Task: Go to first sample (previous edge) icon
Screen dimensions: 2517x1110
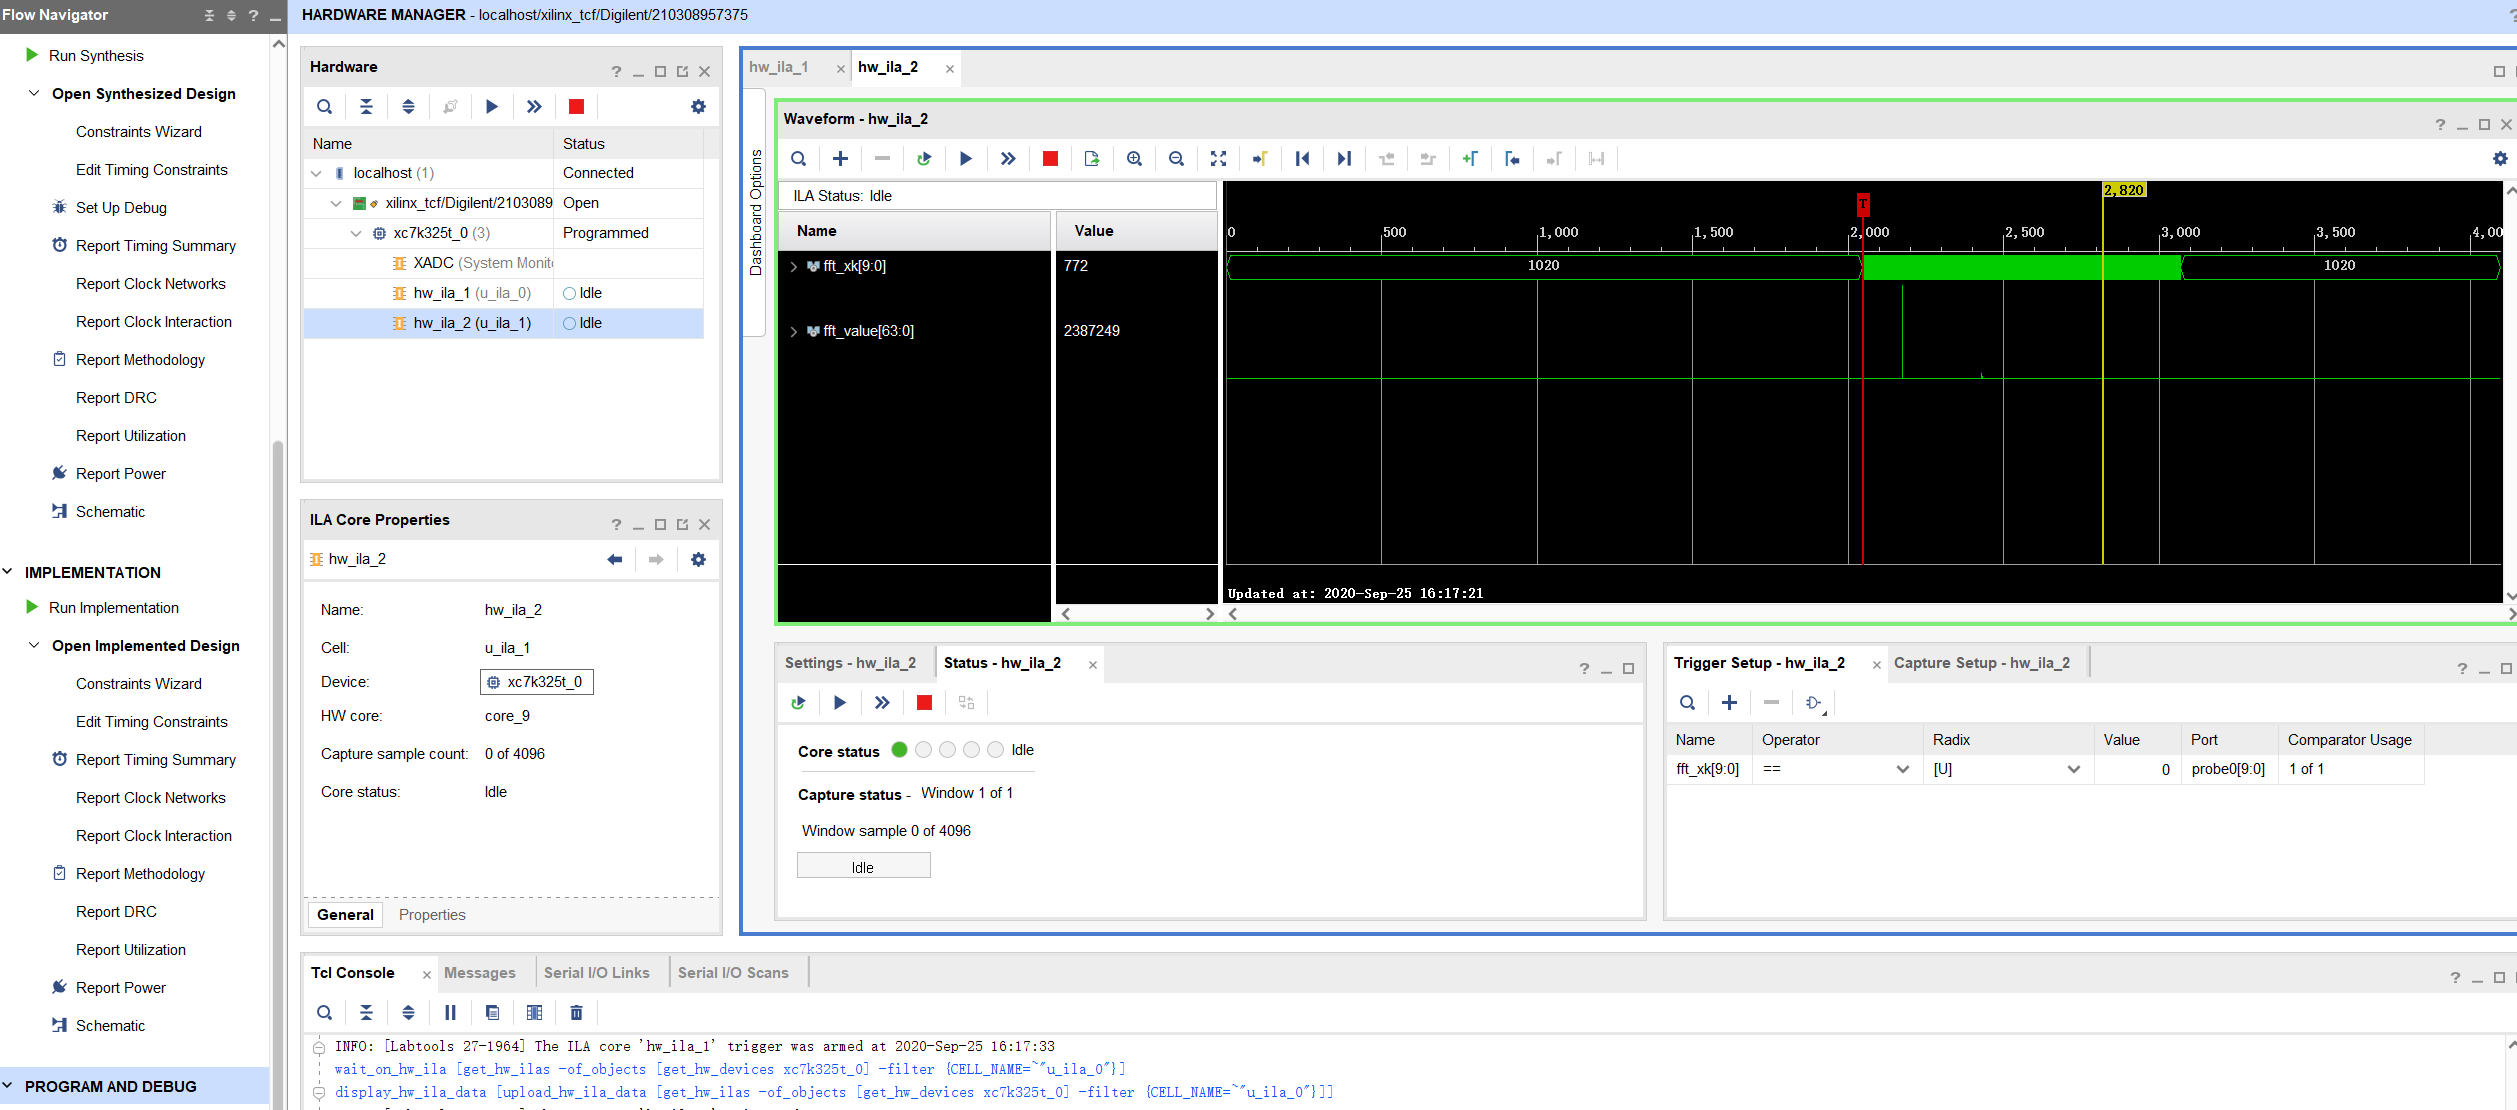Action: (x=1302, y=159)
